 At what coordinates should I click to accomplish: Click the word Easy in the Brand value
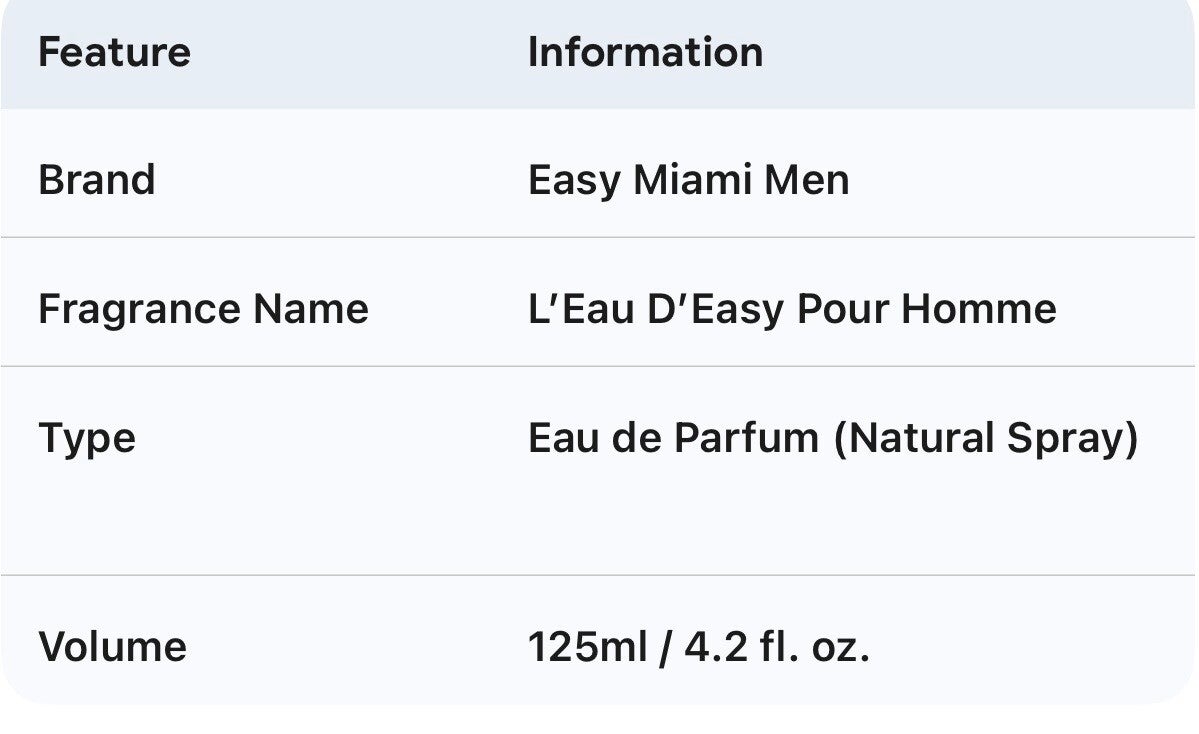[x=574, y=180]
